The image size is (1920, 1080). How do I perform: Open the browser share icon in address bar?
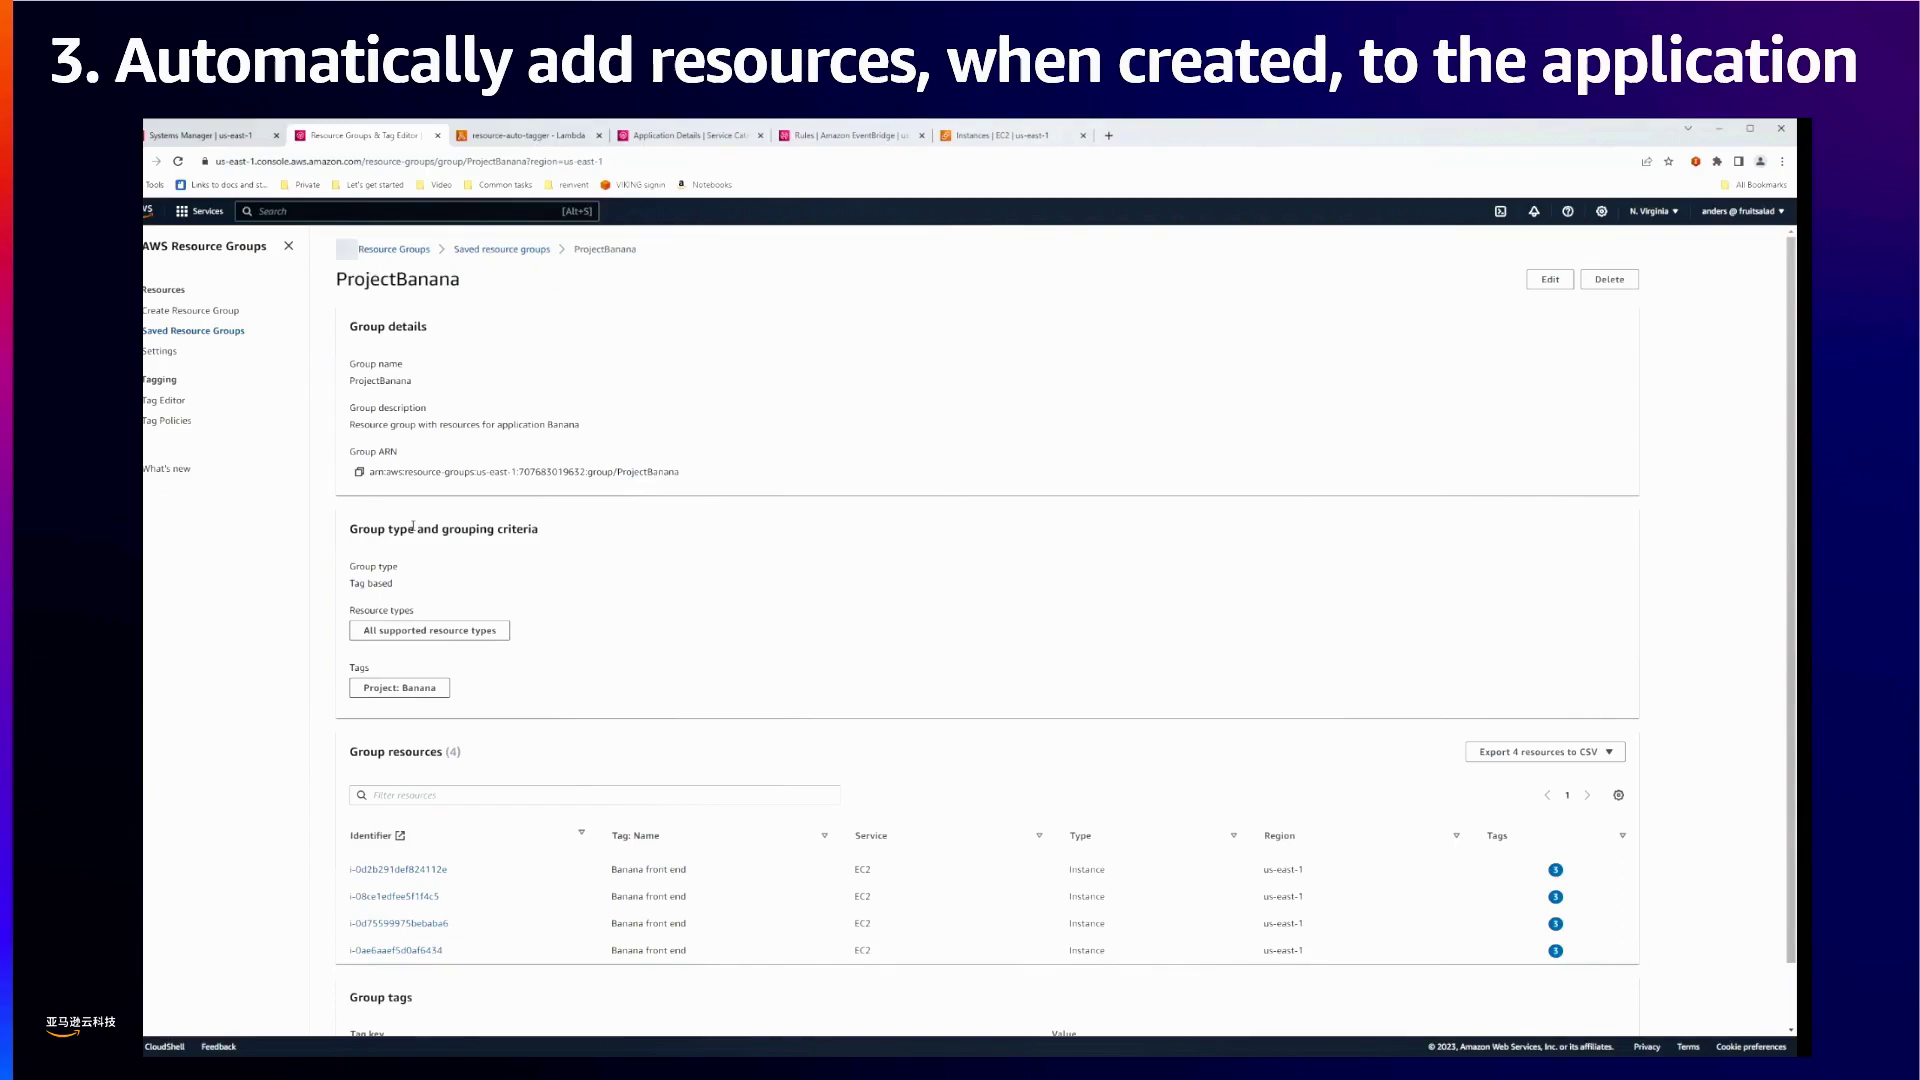[x=1647, y=161]
